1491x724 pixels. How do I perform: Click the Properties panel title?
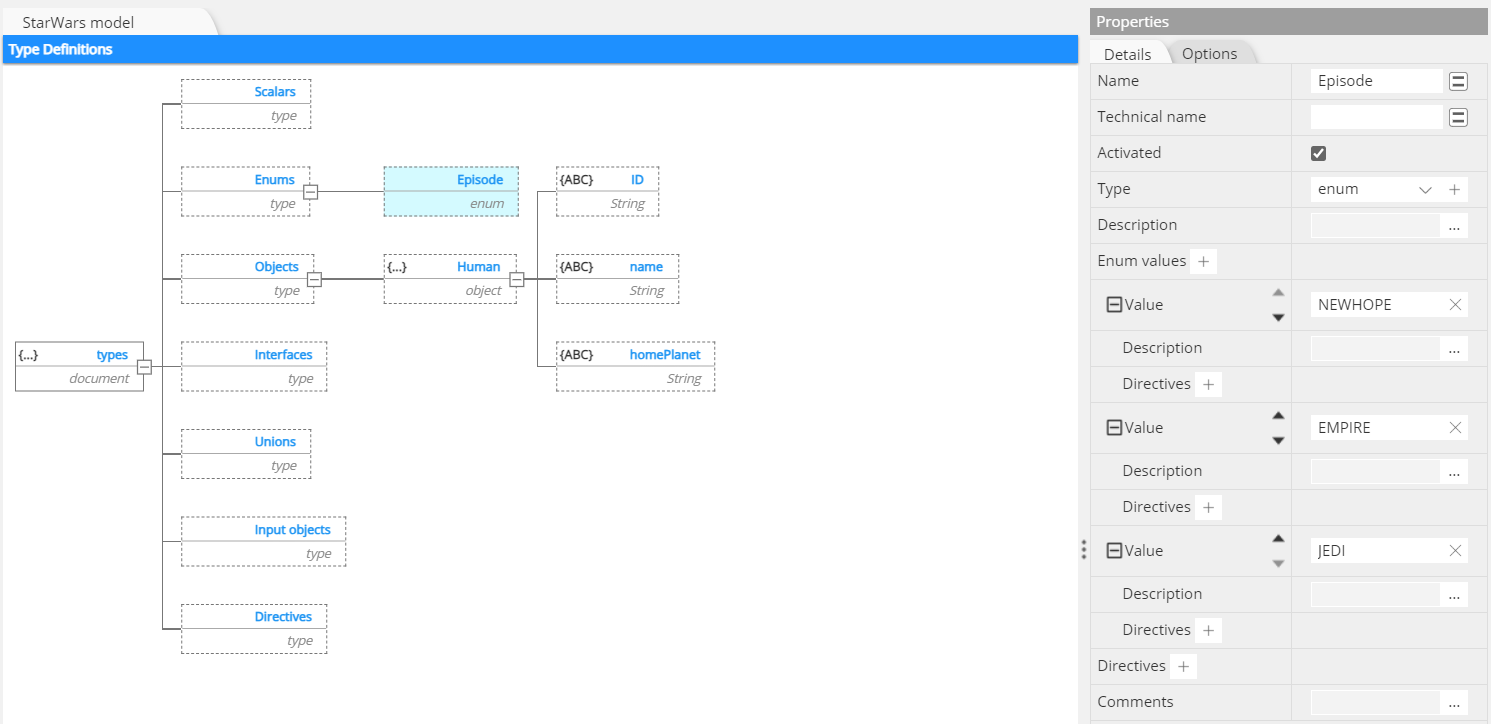coord(1132,22)
